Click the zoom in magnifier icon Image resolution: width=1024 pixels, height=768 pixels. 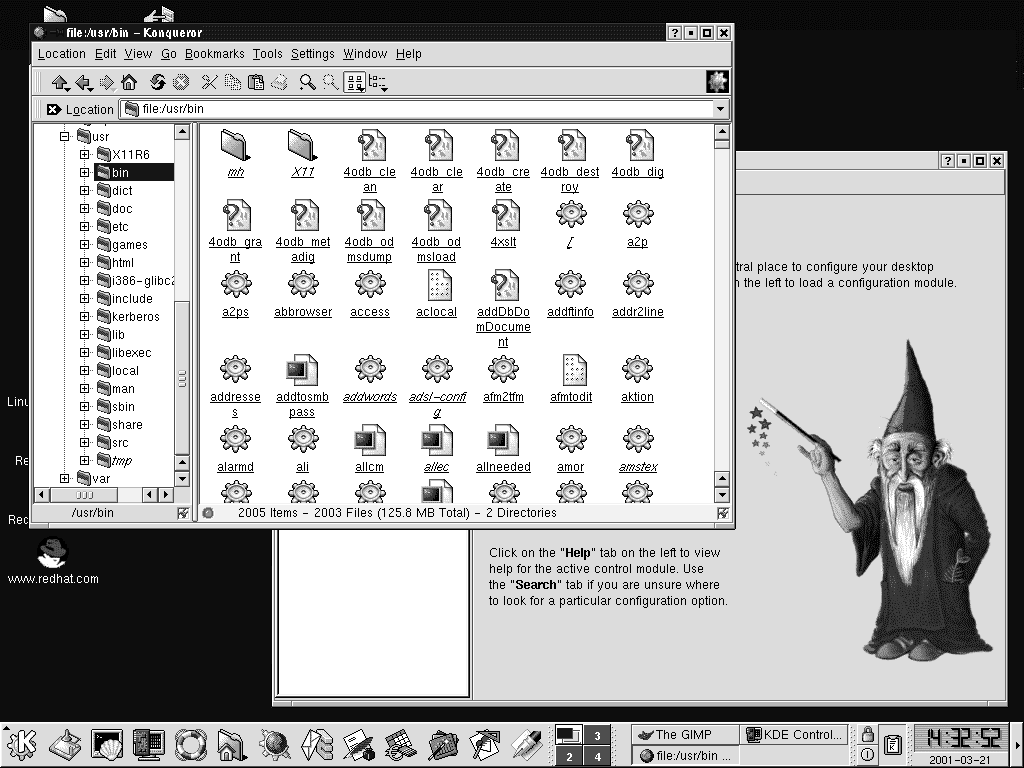pyautogui.click(x=308, y=83)
